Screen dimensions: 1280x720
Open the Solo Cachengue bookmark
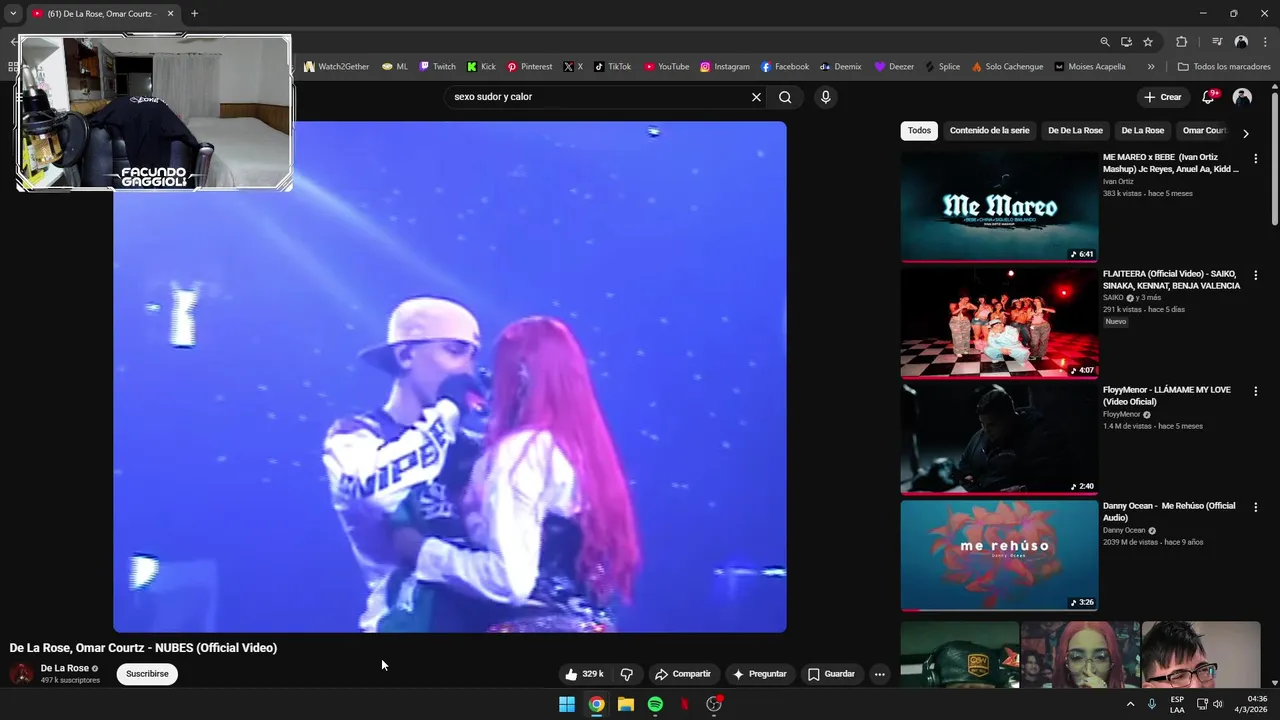[1007, 67]
